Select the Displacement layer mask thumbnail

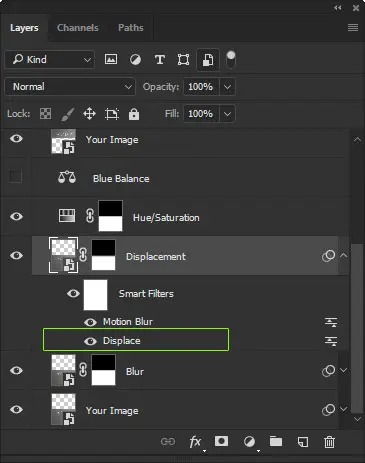pyautogui.click(x=104, y=255)
